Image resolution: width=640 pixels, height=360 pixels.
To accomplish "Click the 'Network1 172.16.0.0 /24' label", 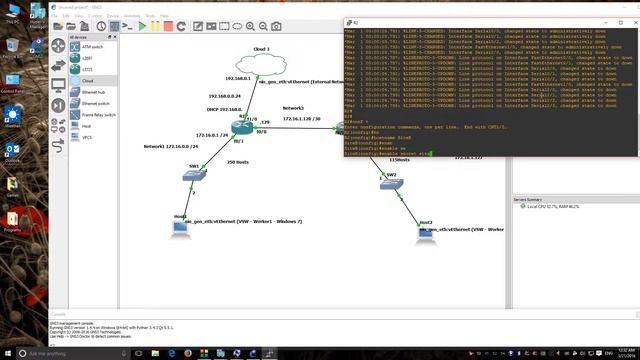I will coord(171,146).
